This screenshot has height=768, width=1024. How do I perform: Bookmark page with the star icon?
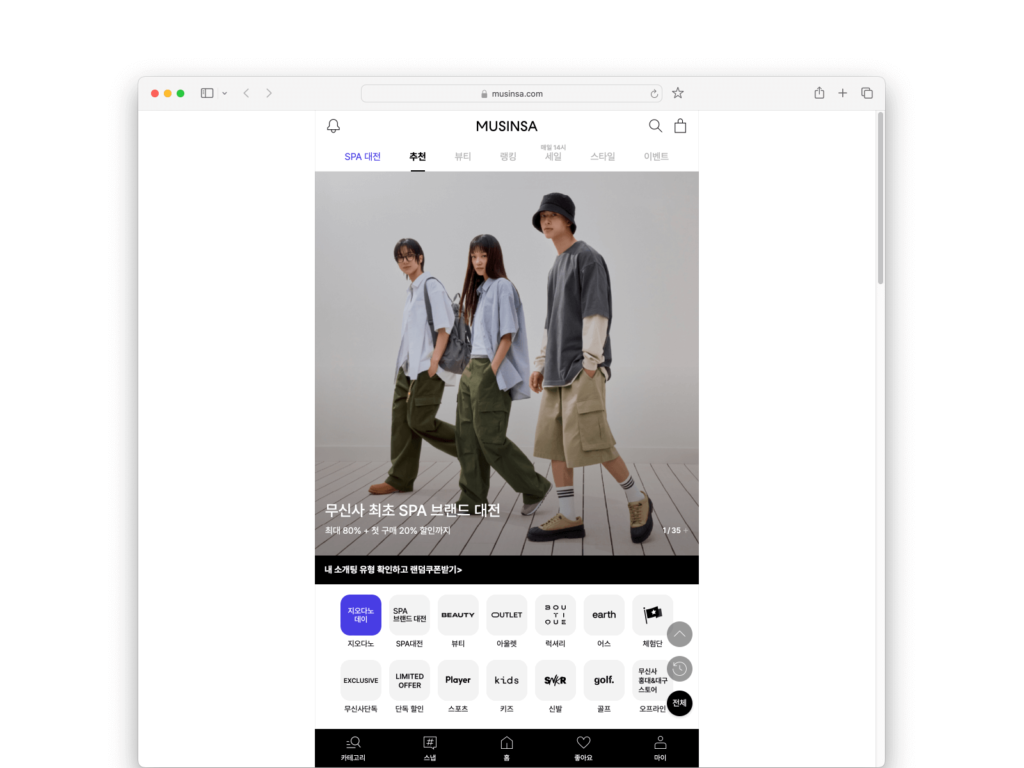[x=678, y=93]
